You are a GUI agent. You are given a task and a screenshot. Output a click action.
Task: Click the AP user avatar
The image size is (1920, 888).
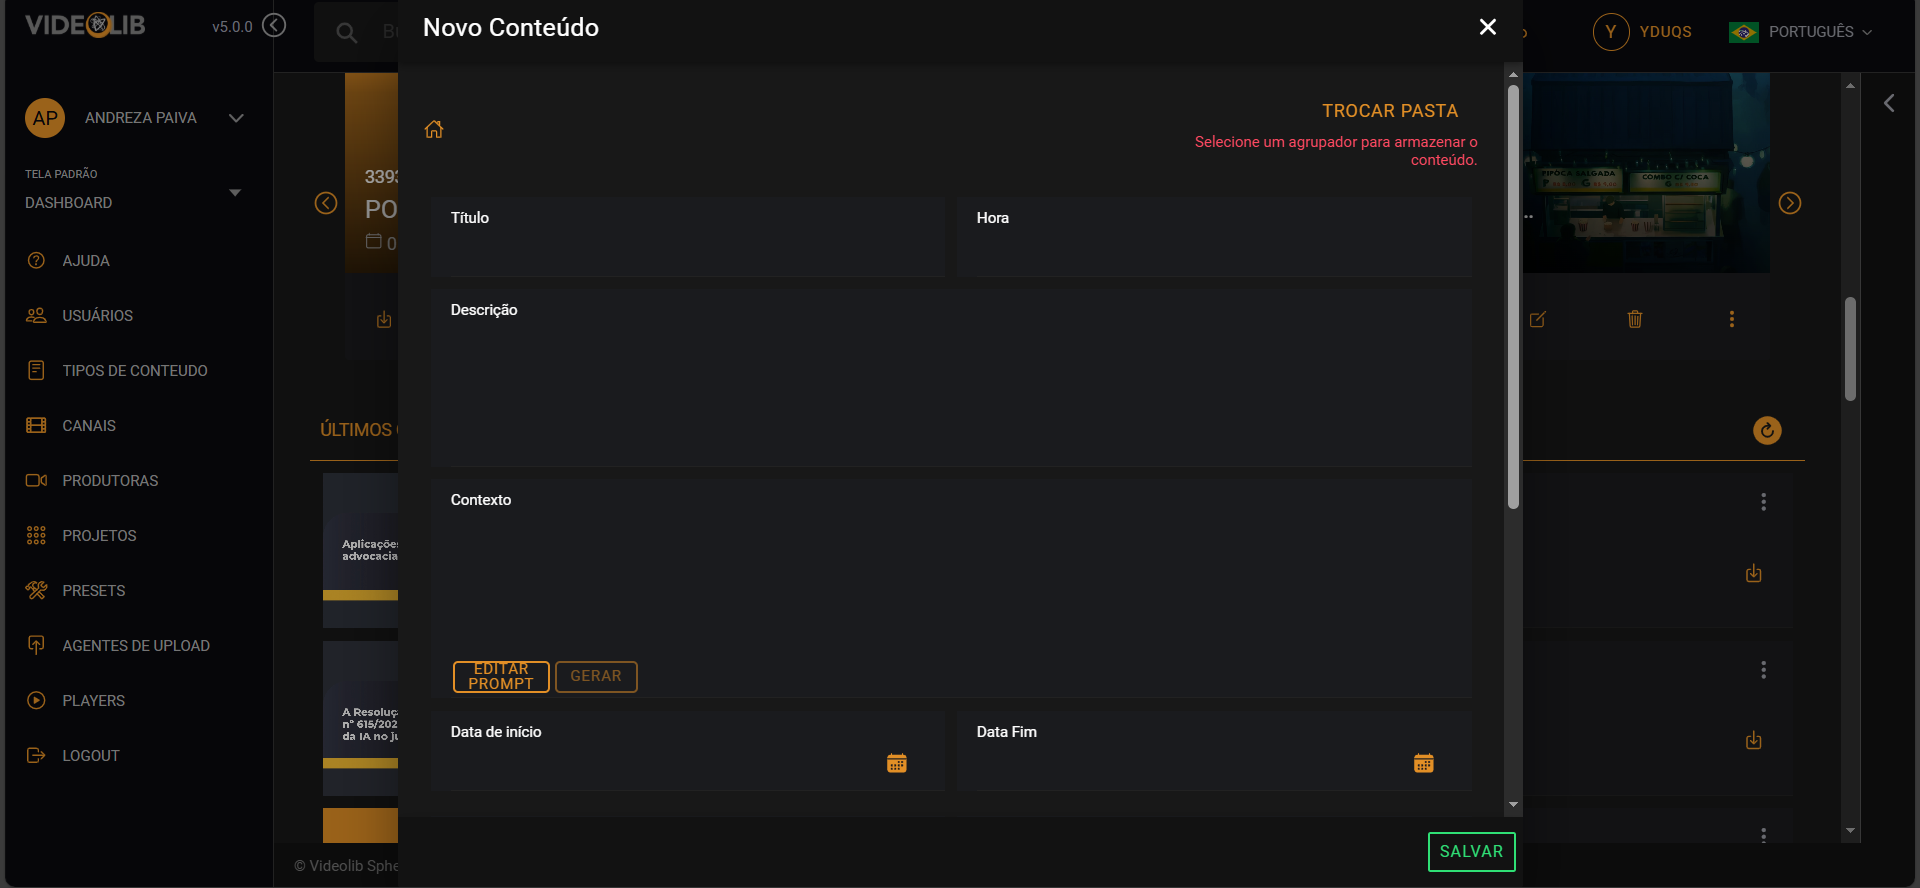[x=45, y=118]
